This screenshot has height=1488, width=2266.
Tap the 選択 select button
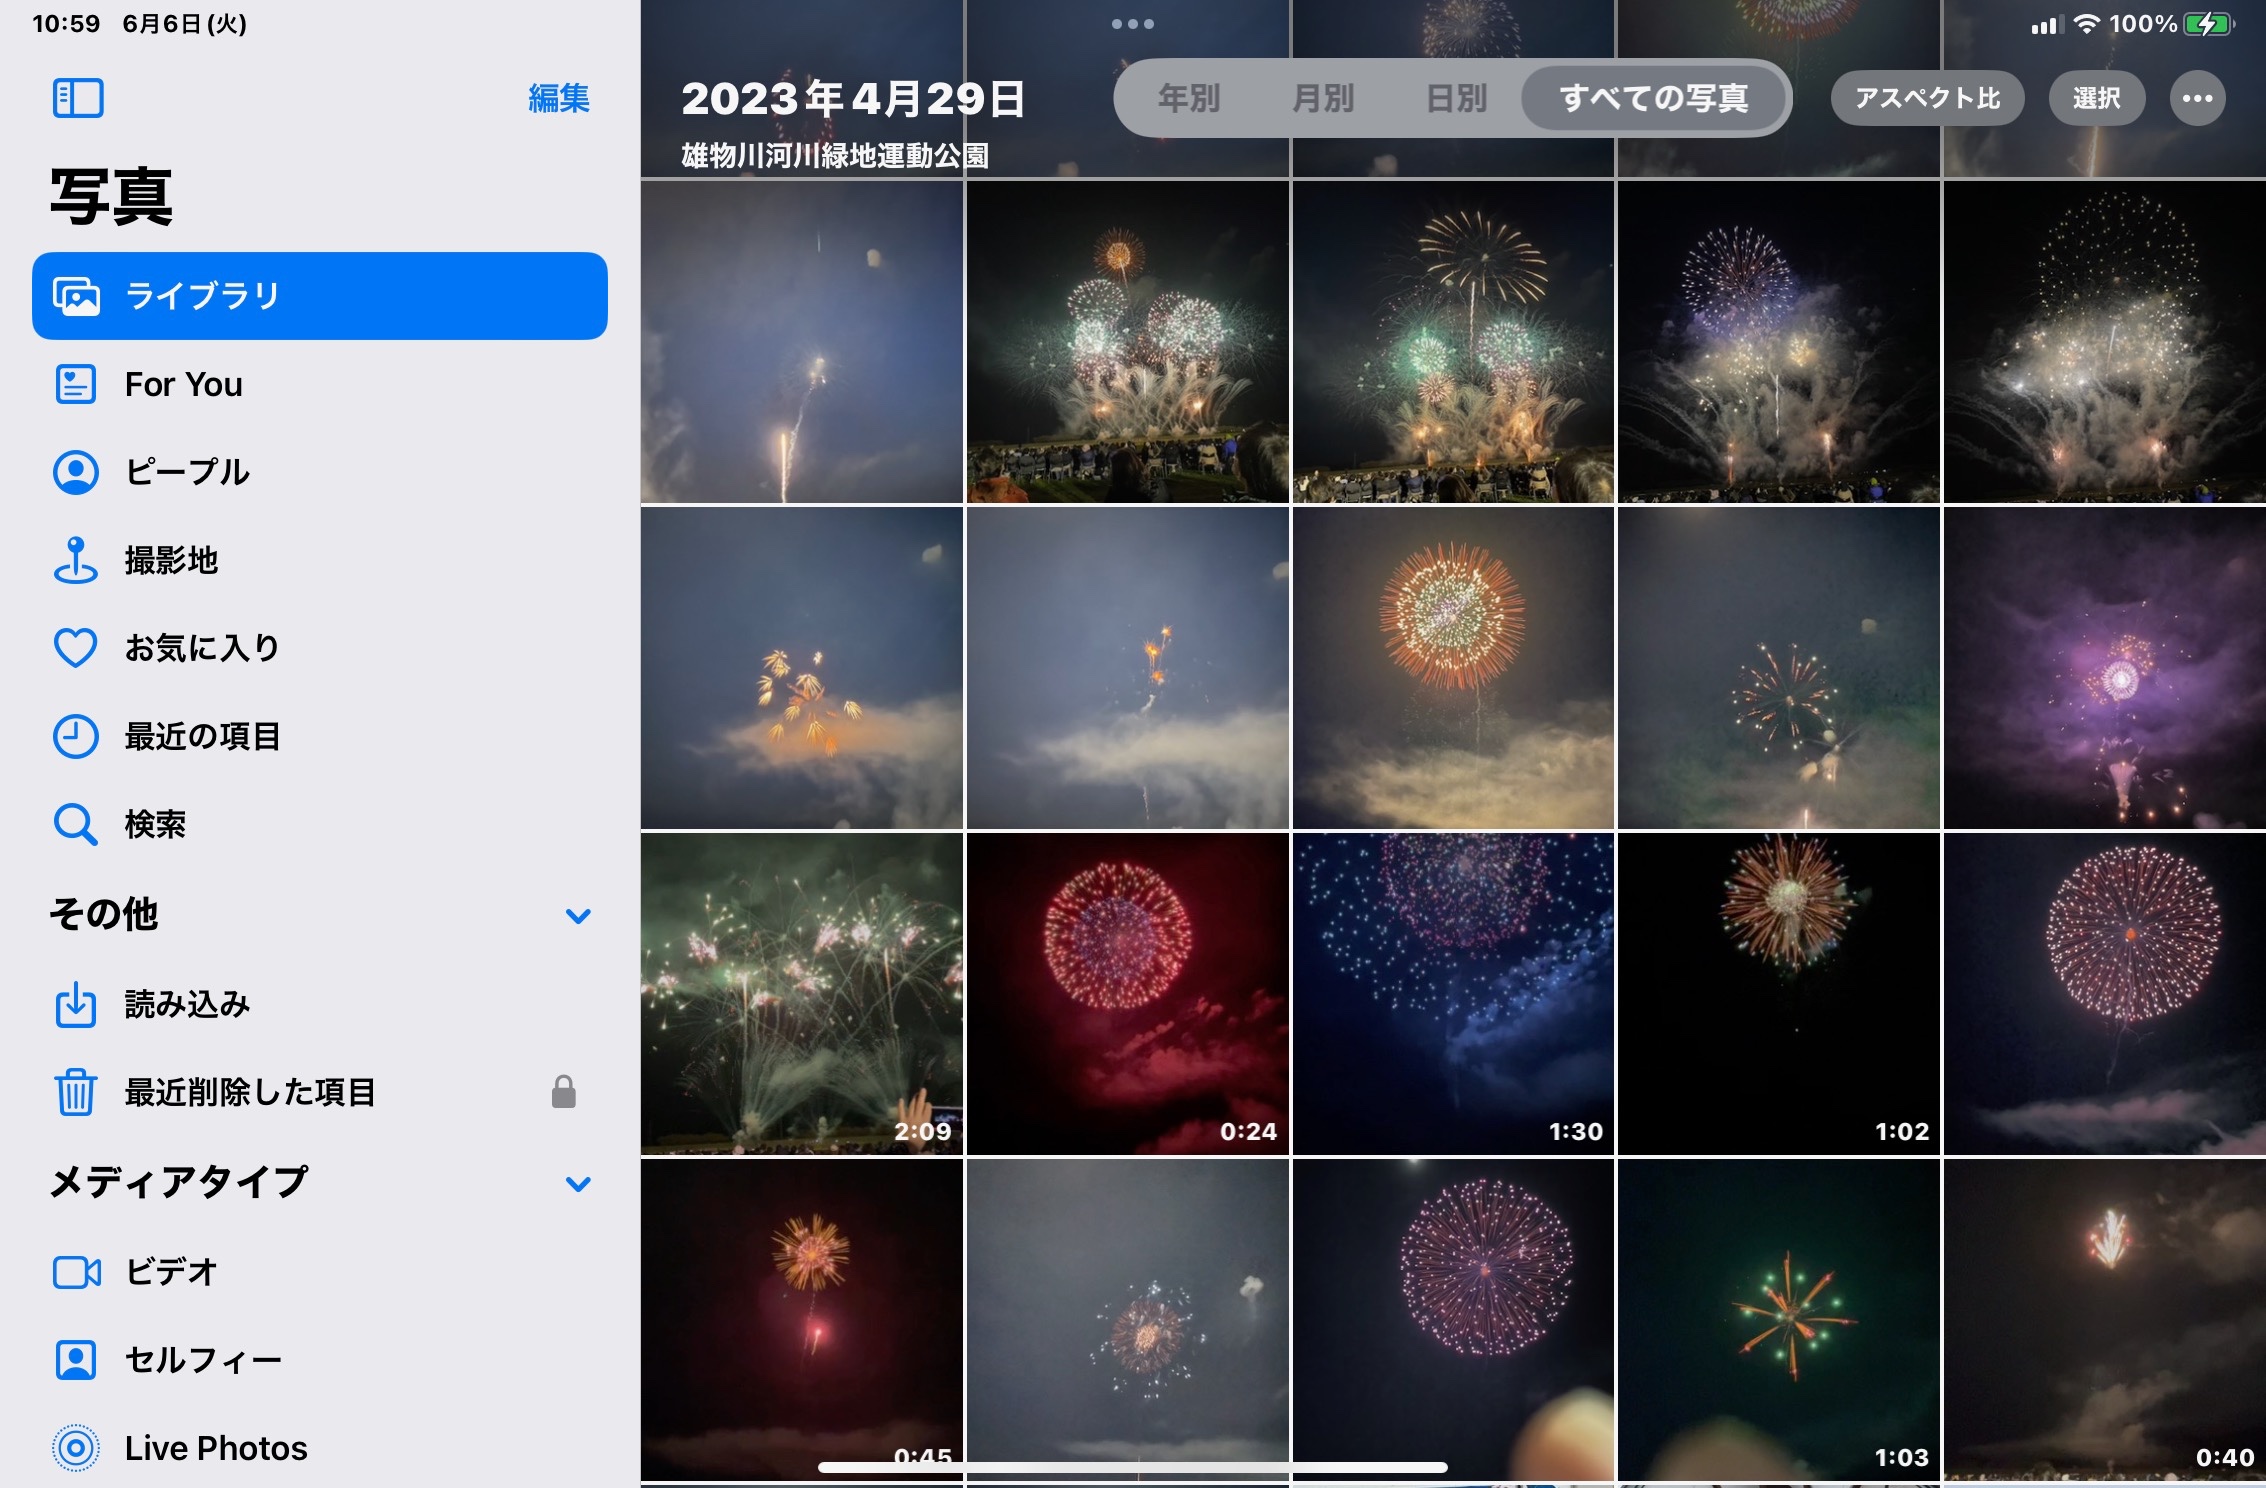[x=2096, y=98]
